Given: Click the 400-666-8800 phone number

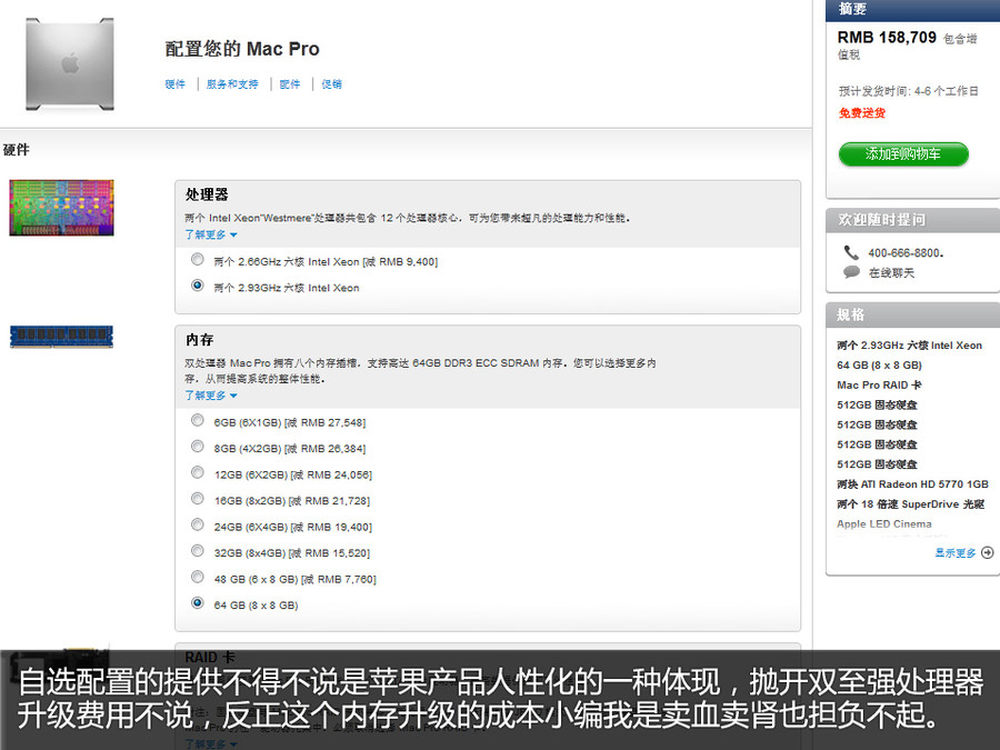Looking at the screenshot, I should (906, 253).
